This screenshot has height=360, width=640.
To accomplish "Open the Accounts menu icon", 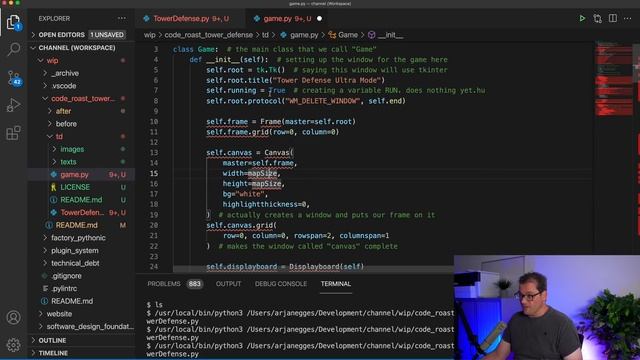I will (13, 317).
